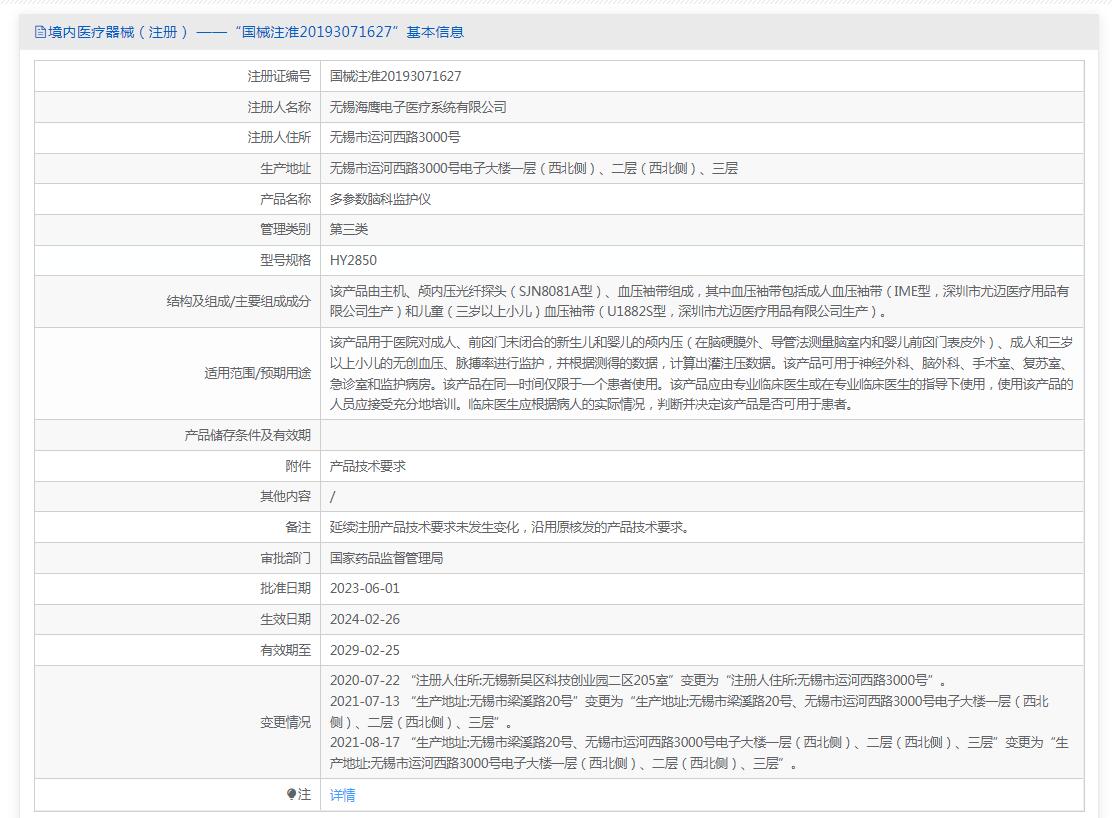Click the model specification HY2850
The image size is (1112, 818).
click(353, 260)
